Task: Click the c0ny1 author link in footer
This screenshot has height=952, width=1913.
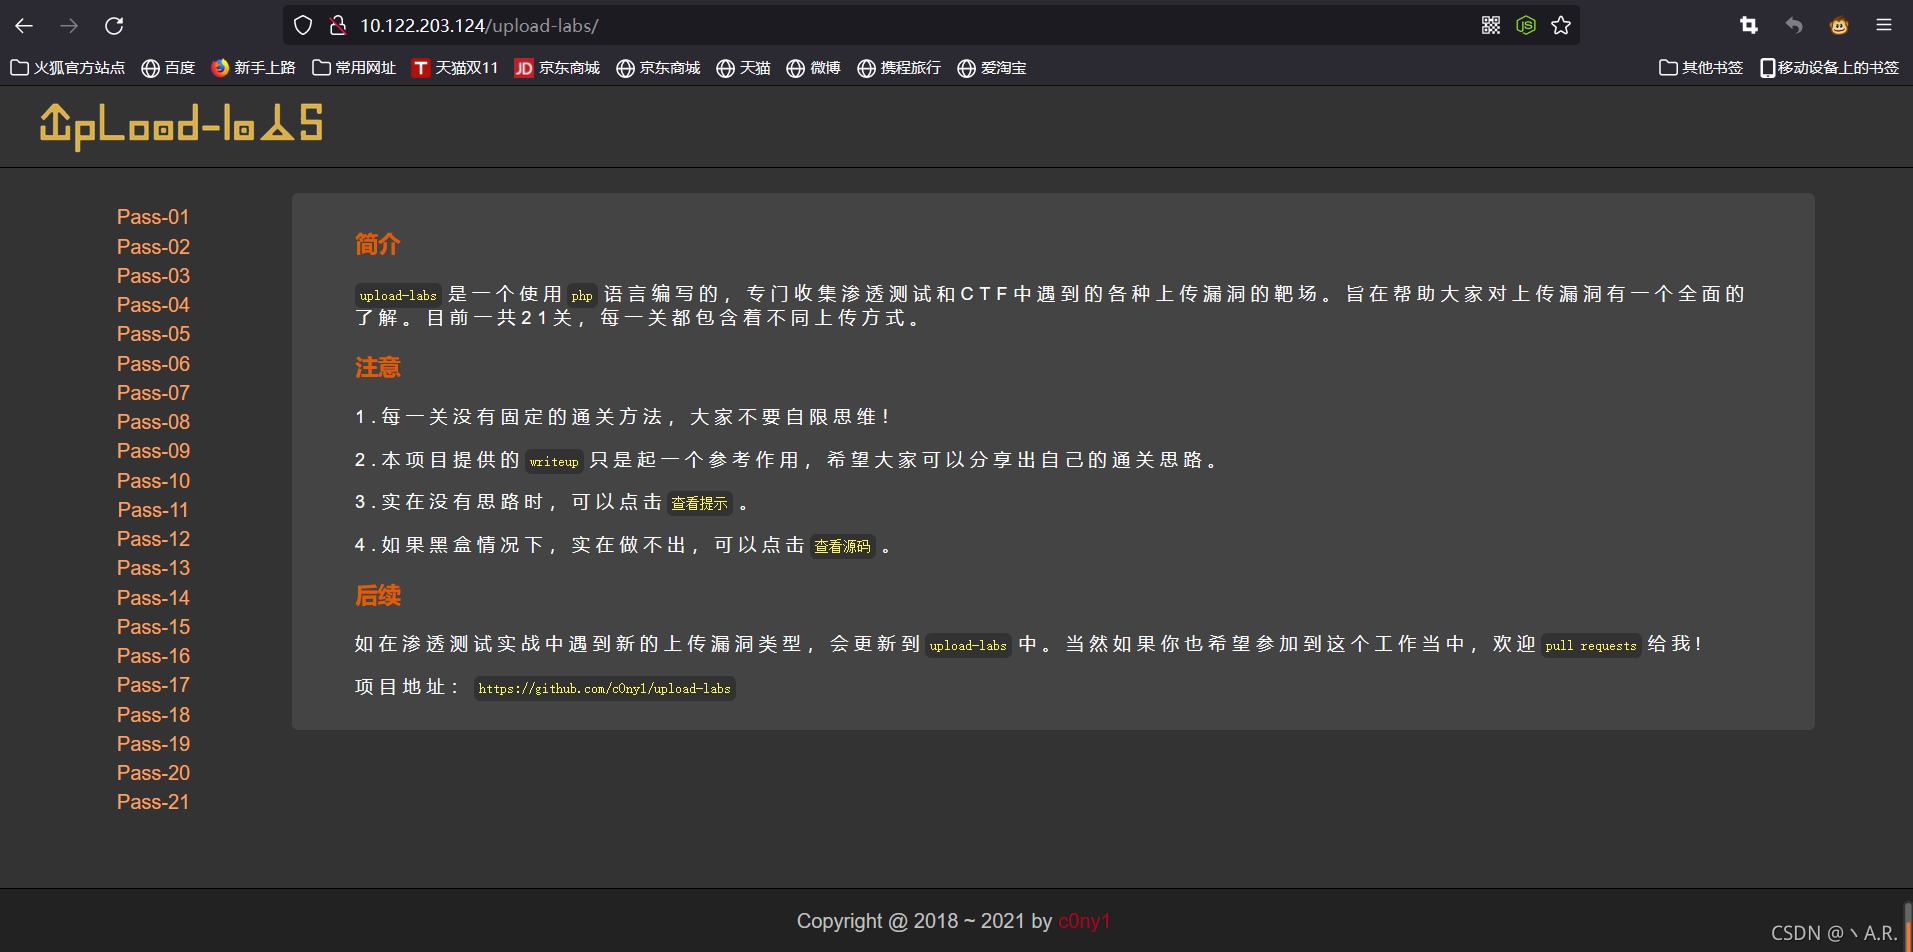Action: tap(1084, 921)
